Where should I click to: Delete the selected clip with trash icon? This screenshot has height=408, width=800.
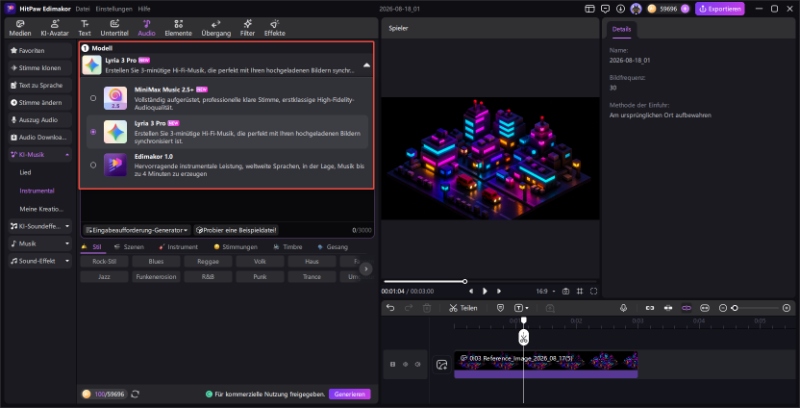[x=427, y=308]
